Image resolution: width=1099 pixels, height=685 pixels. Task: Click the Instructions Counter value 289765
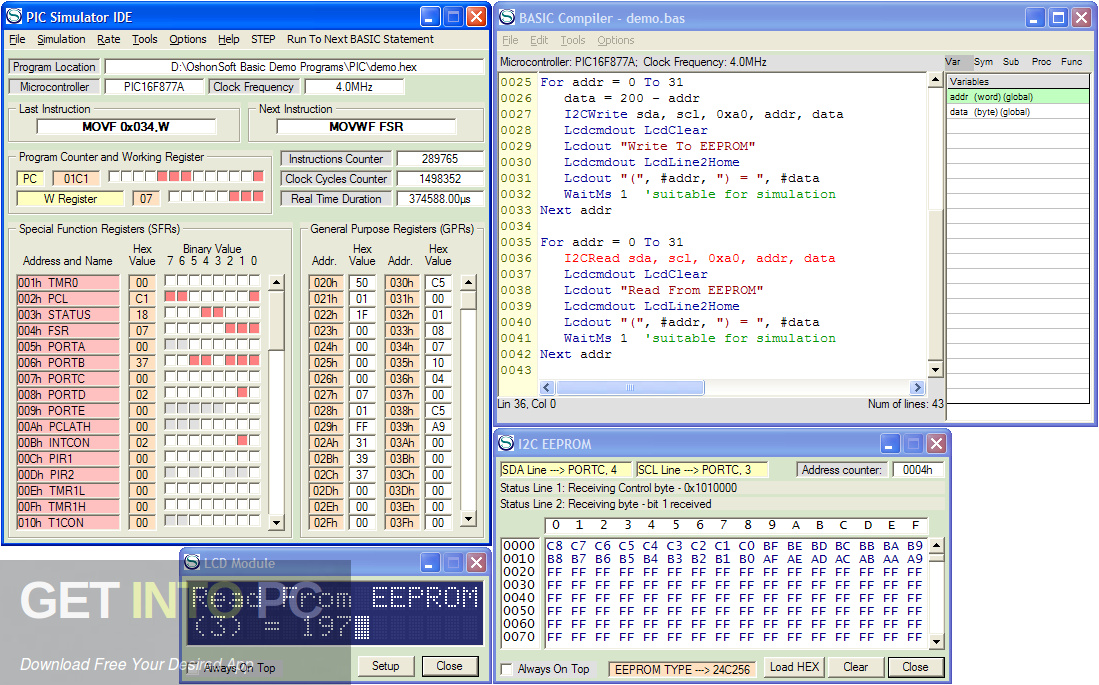pyautogui.click(x=439, y=159)
